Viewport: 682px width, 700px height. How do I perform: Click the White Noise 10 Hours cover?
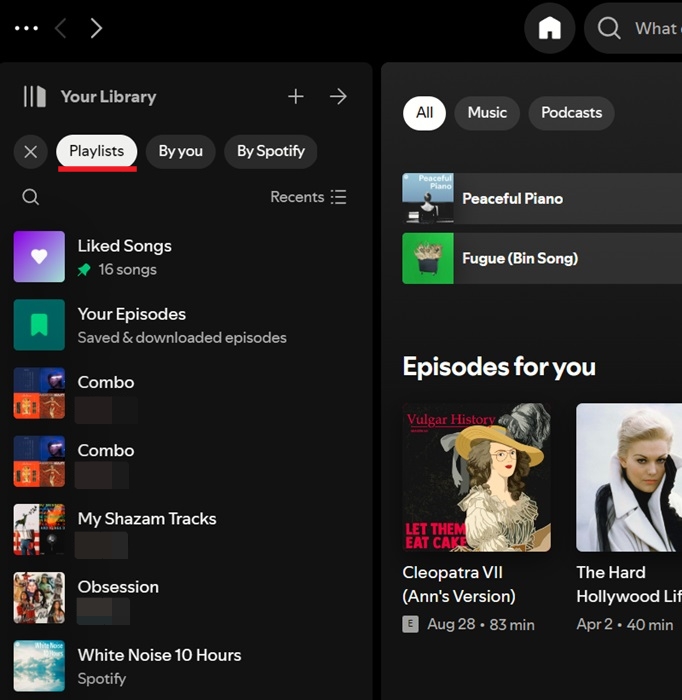[39, 667]
